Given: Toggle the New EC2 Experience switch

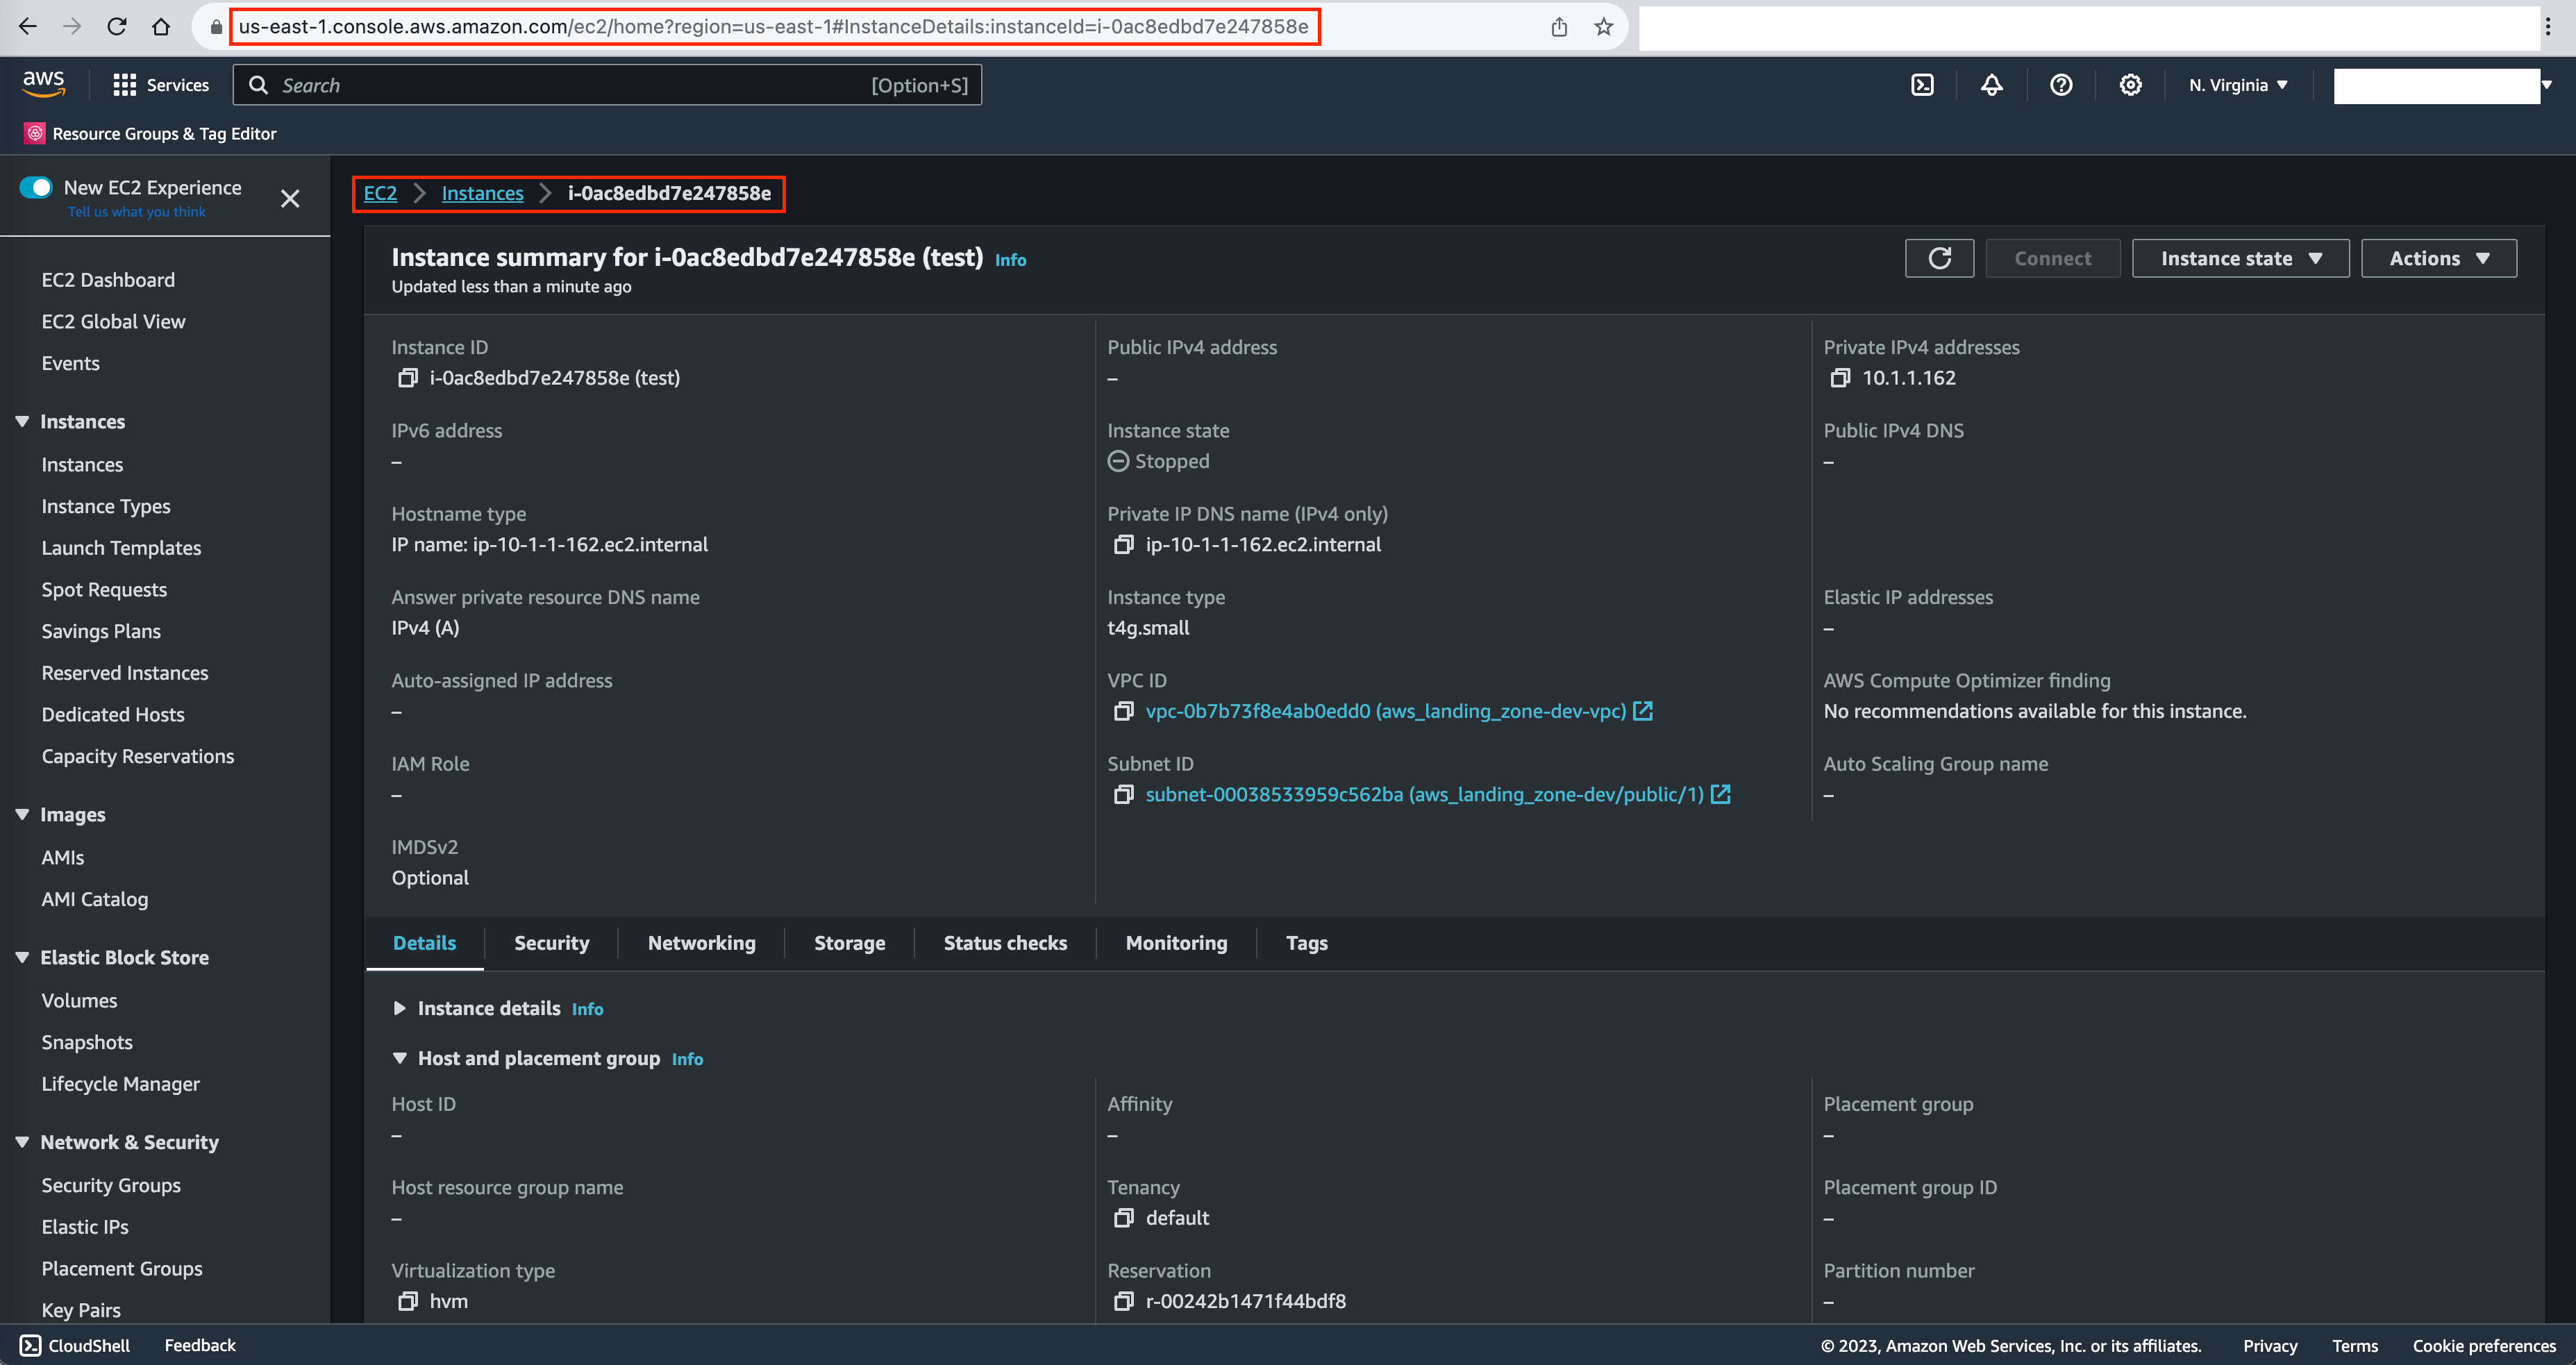Looking at the screenshot, I should click(x=36, y=187).
